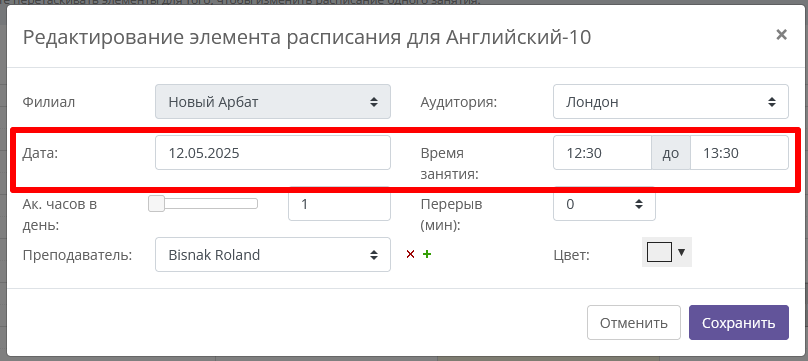Screen dimensions: 808x361
Task: Click the Дата field with 12.05.2025
Action: [273, 152]
